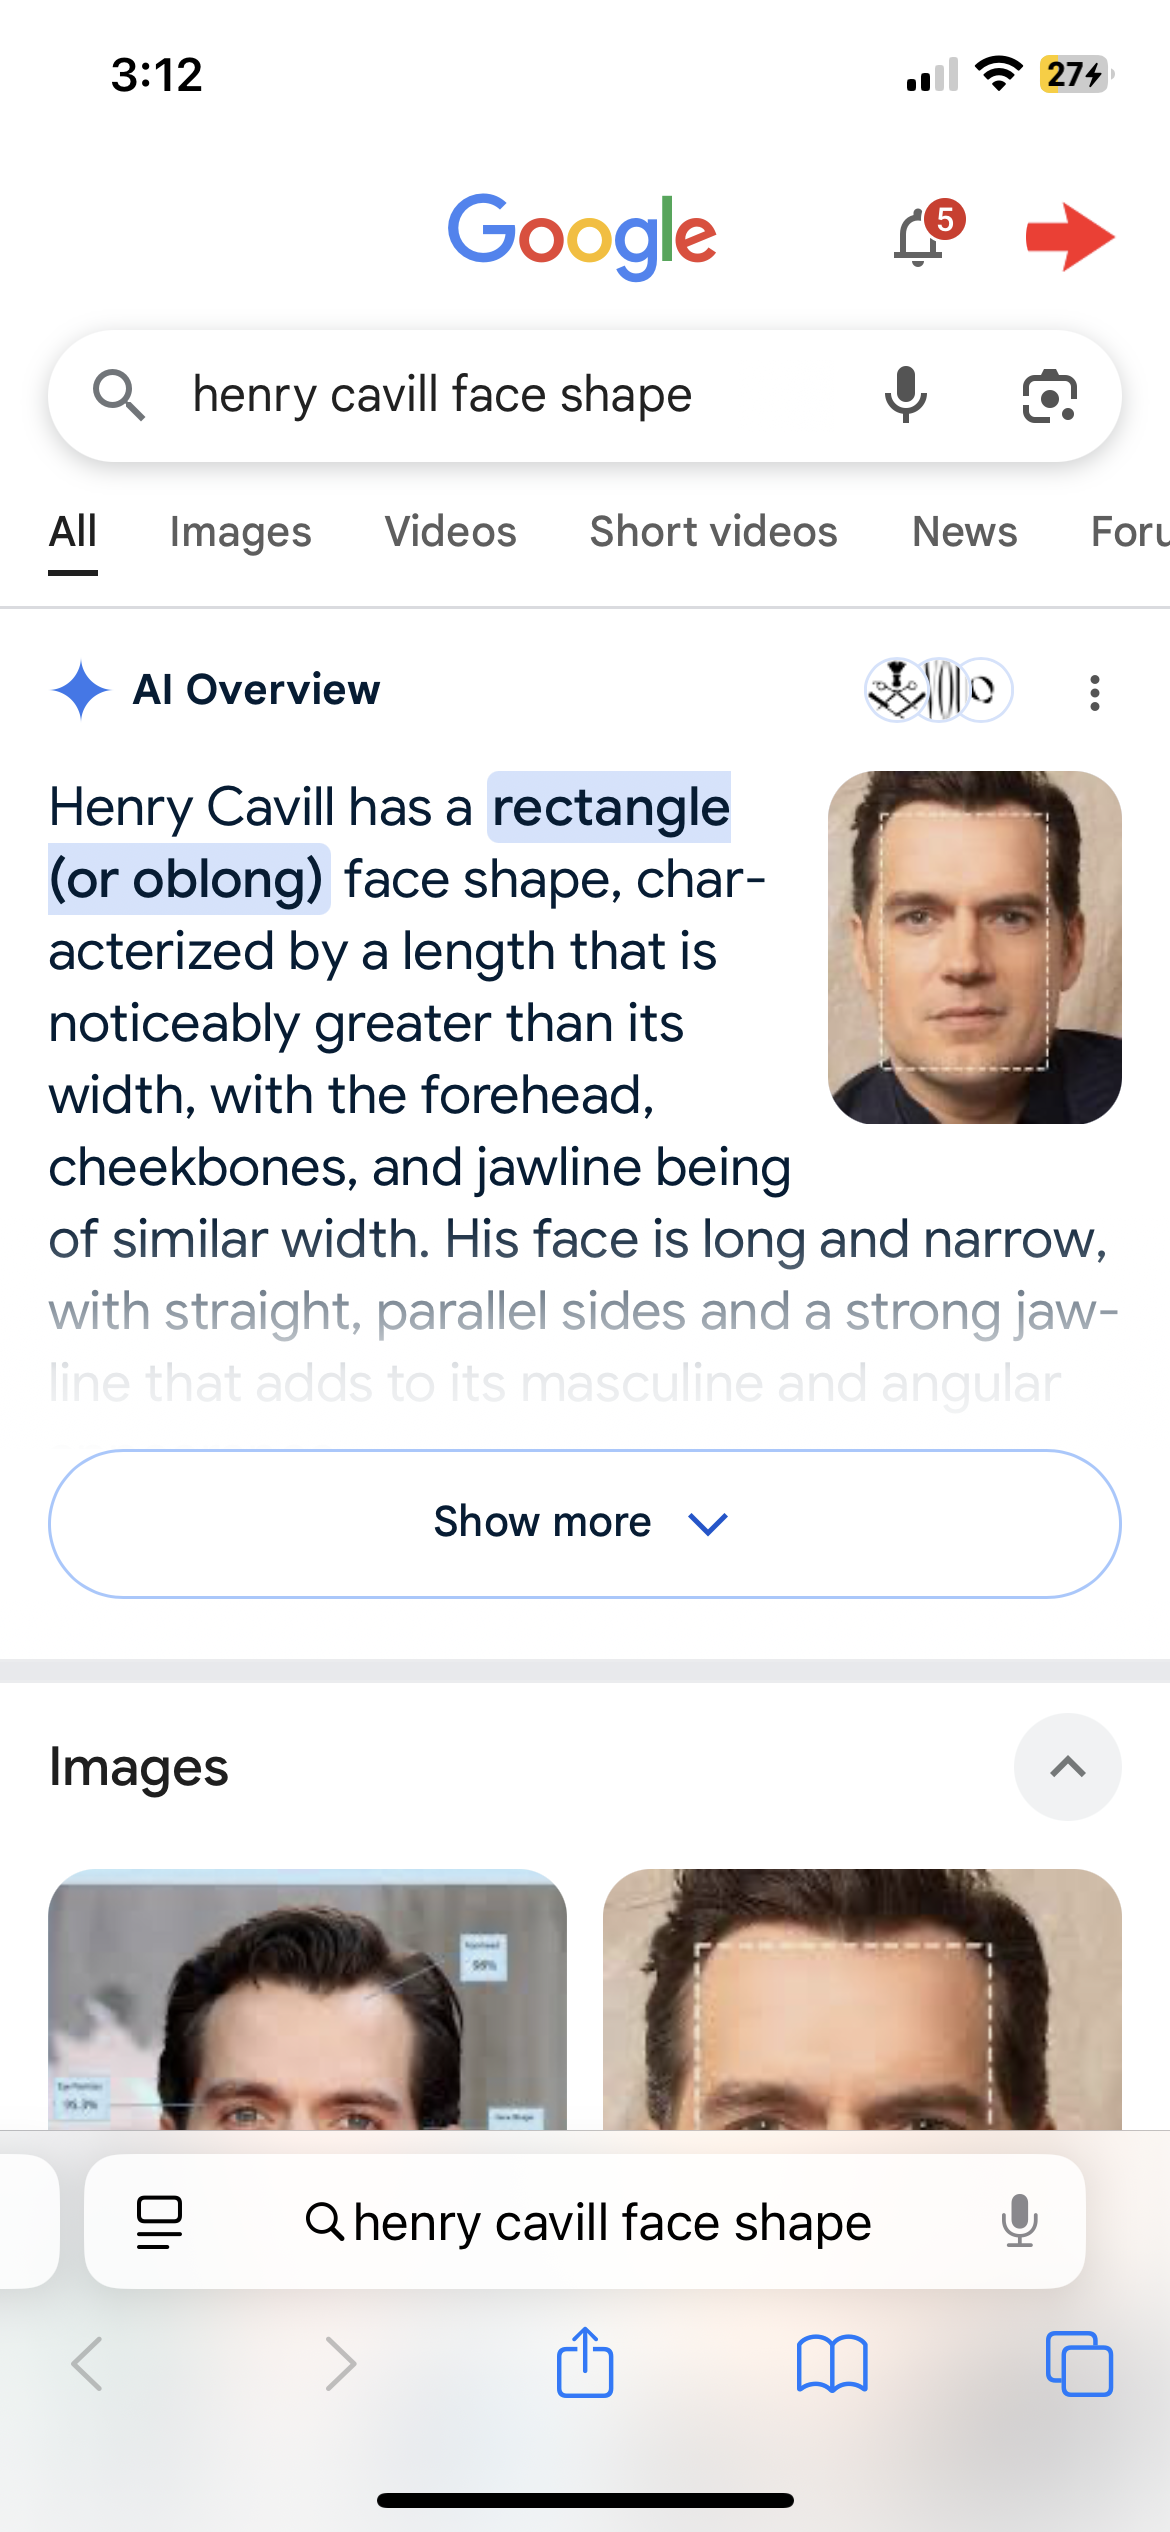Select the News tab
This screenshot has height=2532, width=1170.
pyautogui.click(x=964, y=532)
